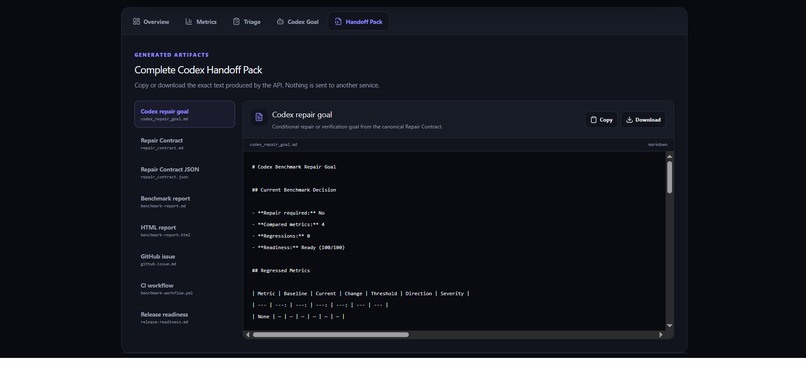Click the Metrics bar chart icon
This screenshot has height=372, width=806.
(189, 22)
